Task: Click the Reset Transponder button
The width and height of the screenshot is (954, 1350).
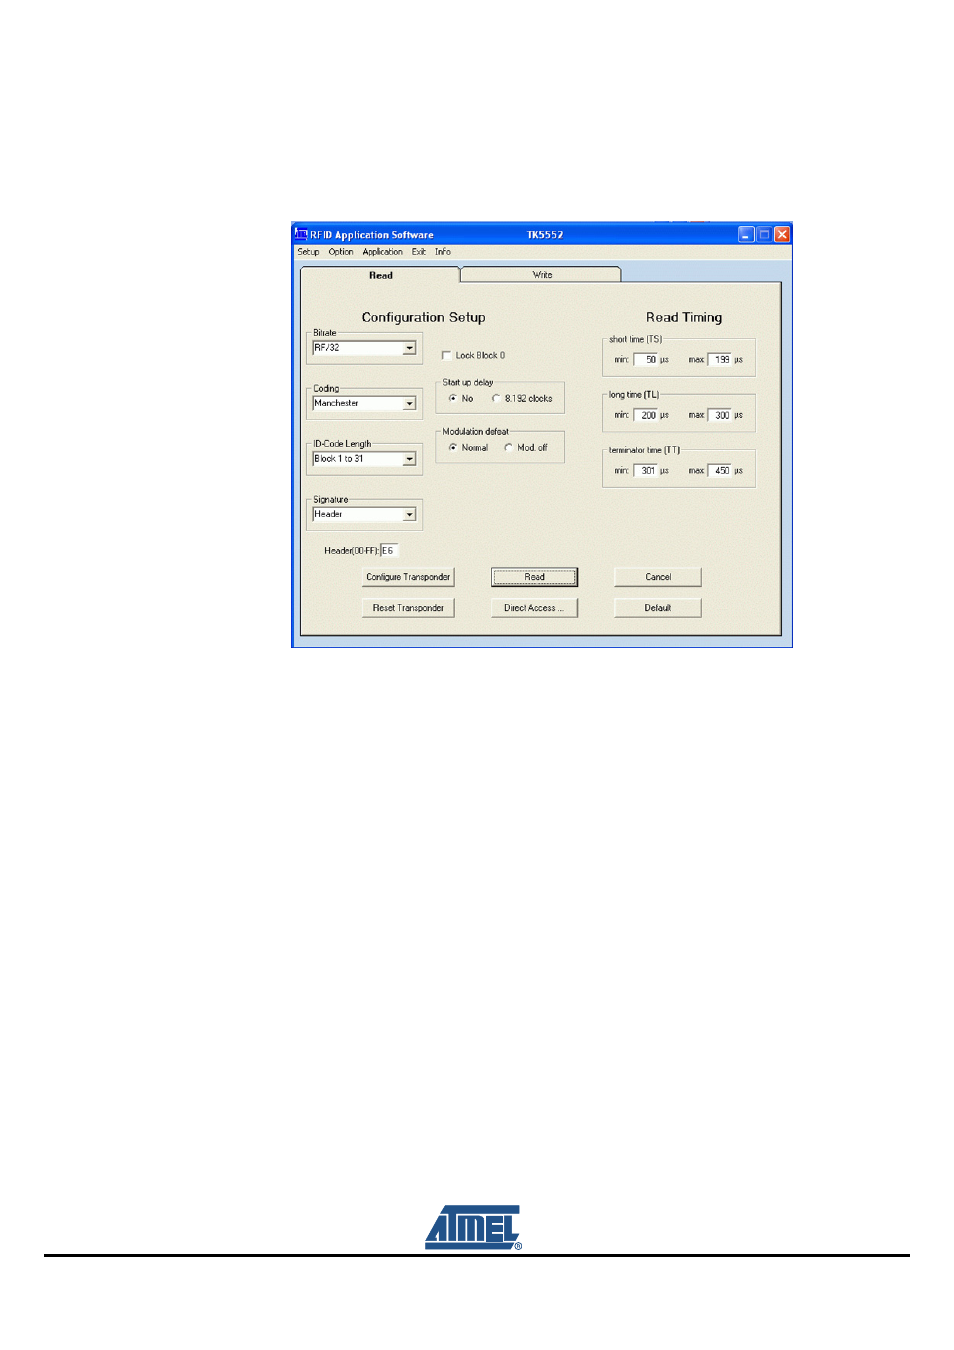Action: click(x=408, y=608)
